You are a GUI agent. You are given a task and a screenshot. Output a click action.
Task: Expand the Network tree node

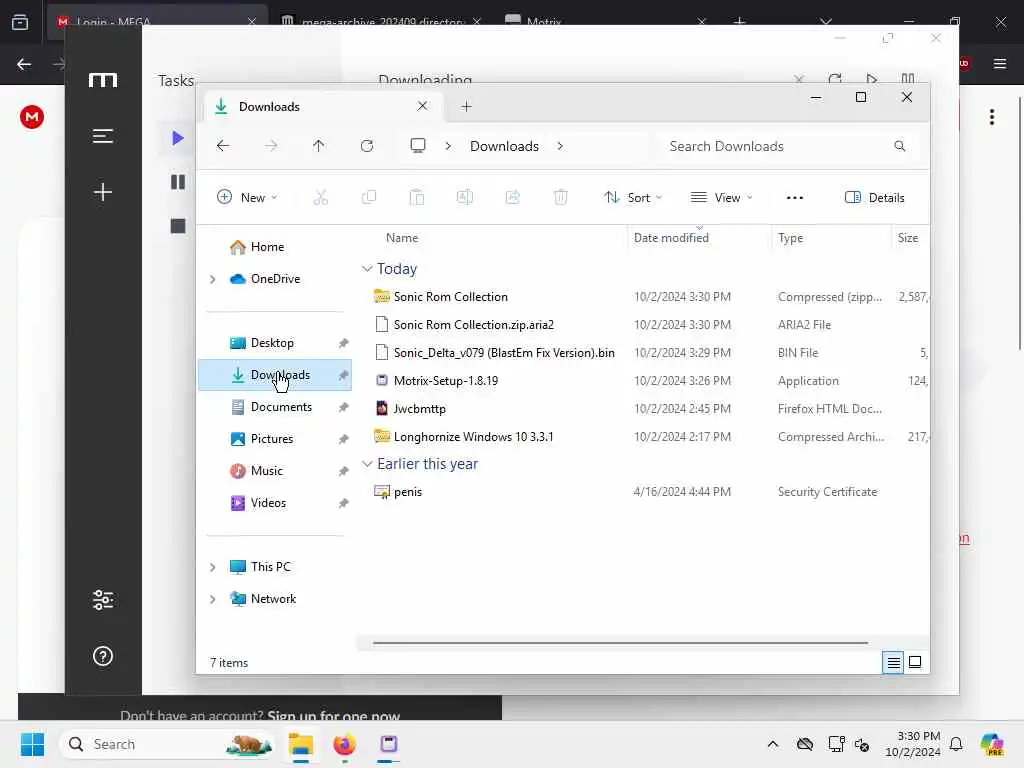(x=212, y=599)
